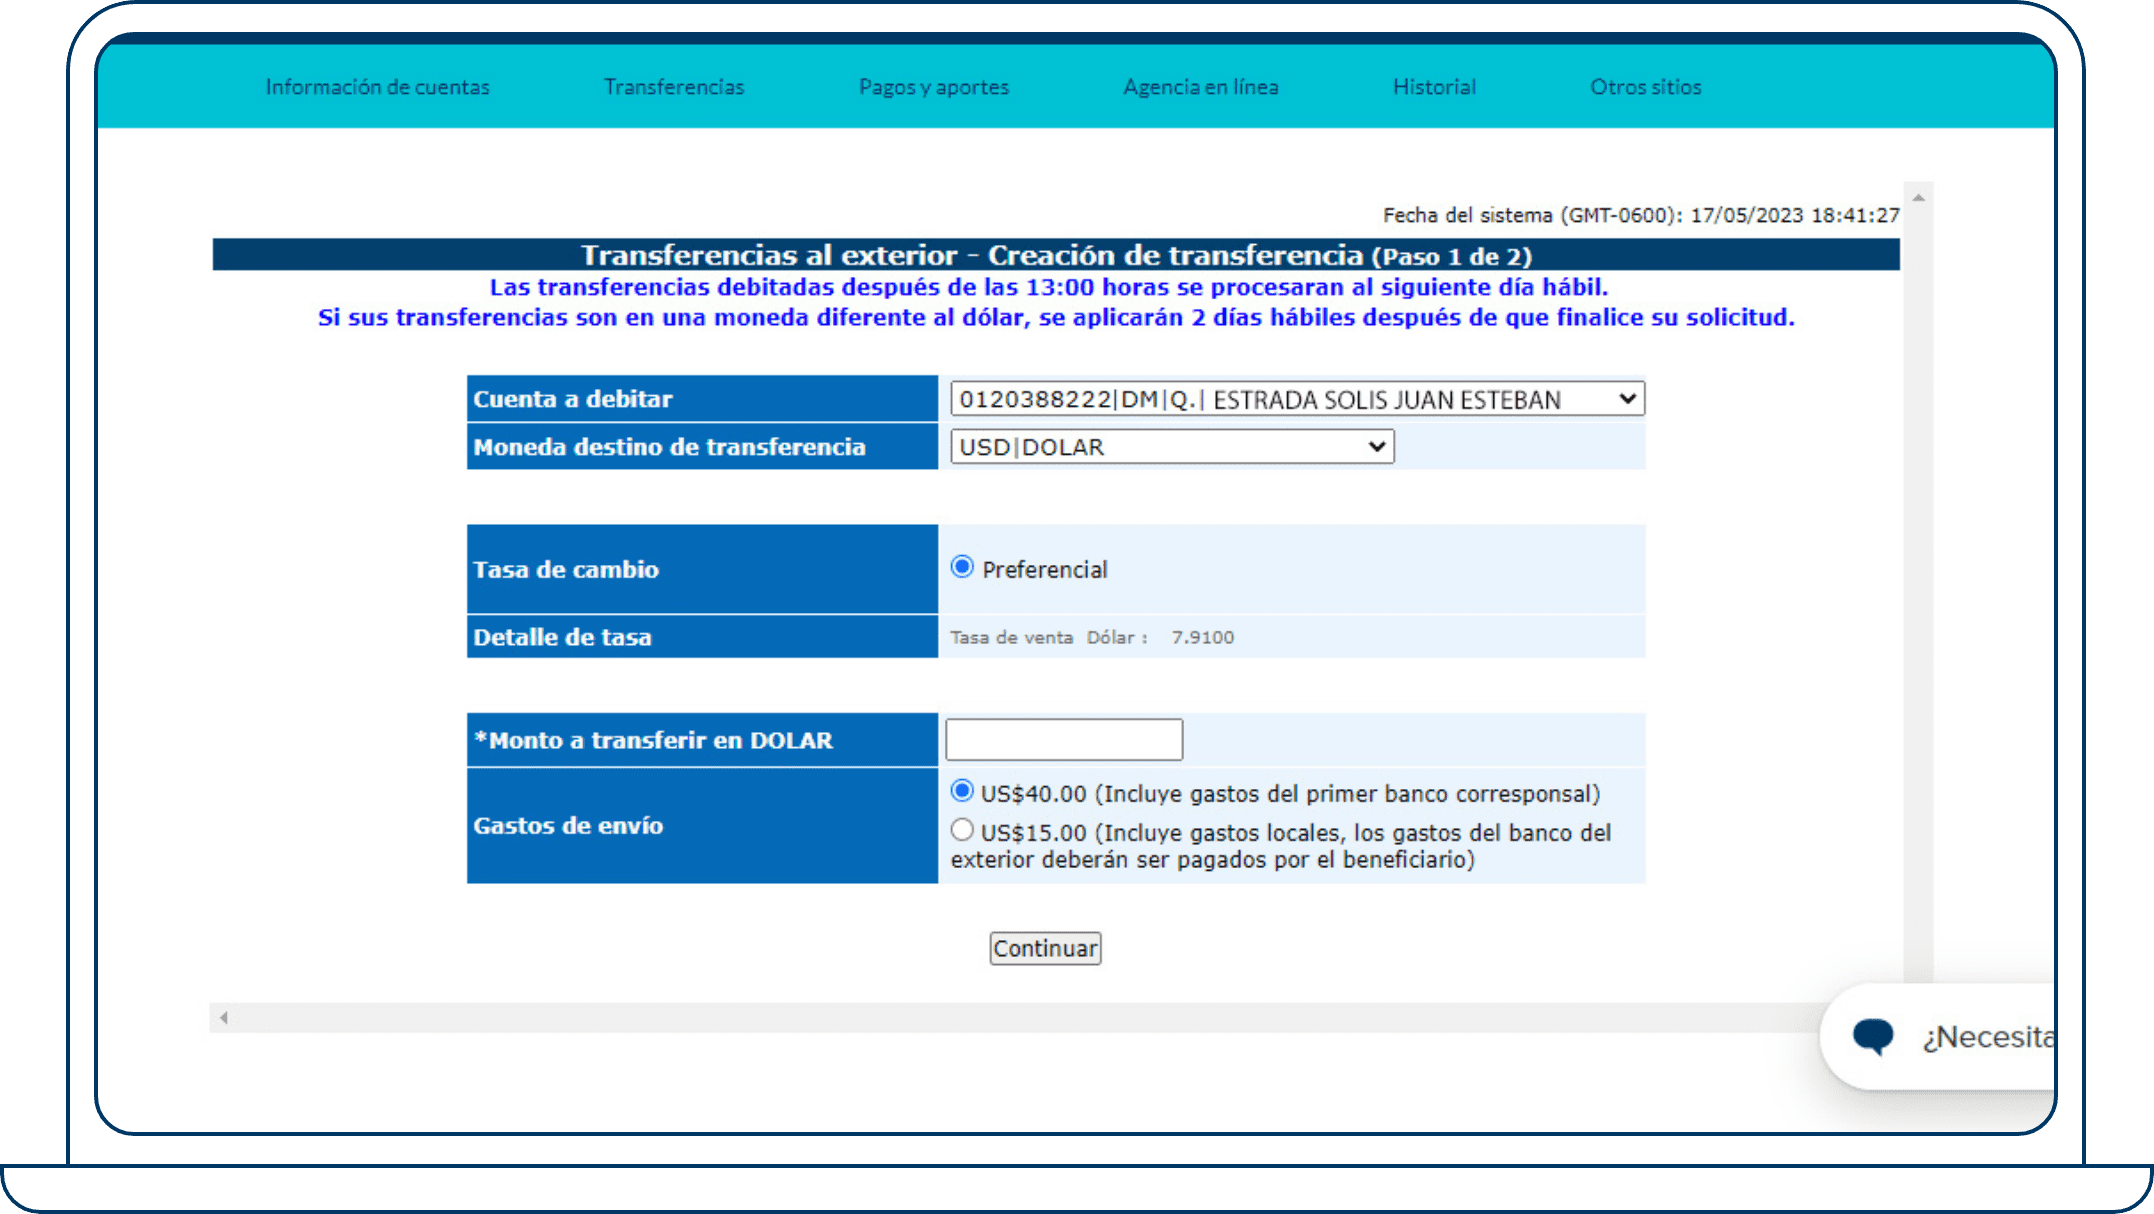Click Monto a transferir en DOLAR field

click(x=1064, y=740)
